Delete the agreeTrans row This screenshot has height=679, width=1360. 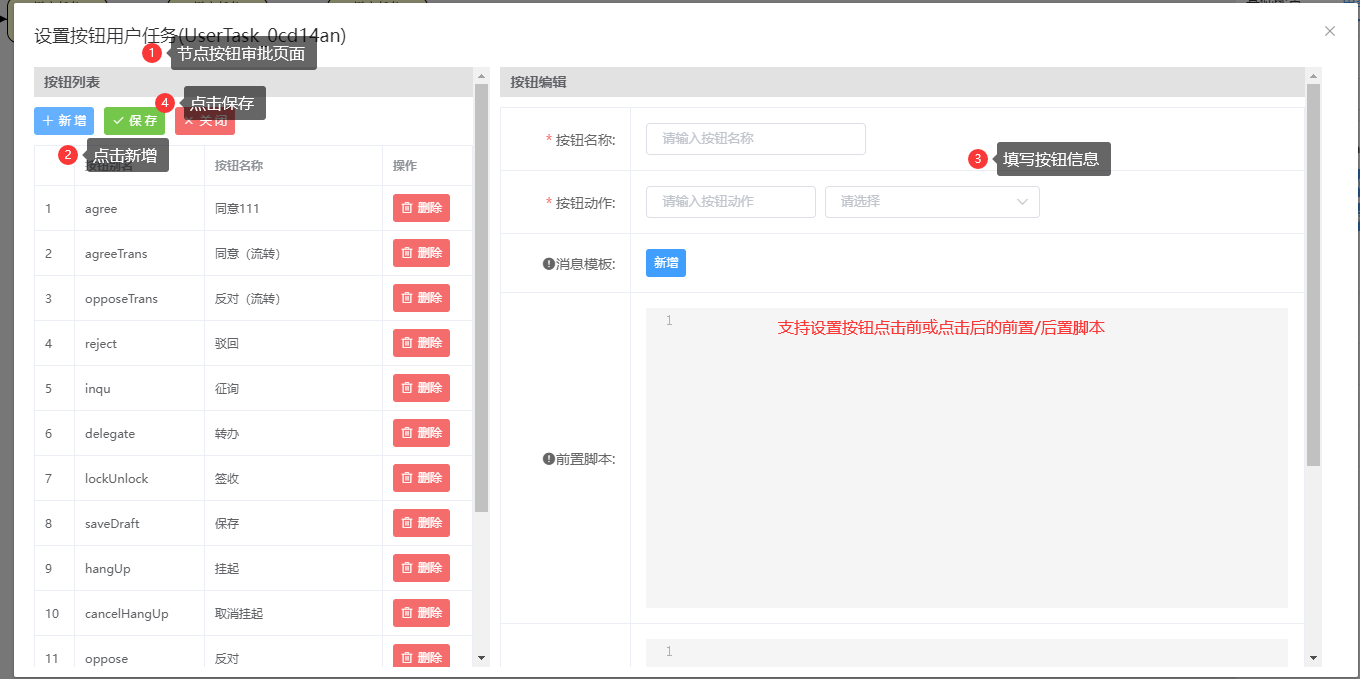(421, 253)
